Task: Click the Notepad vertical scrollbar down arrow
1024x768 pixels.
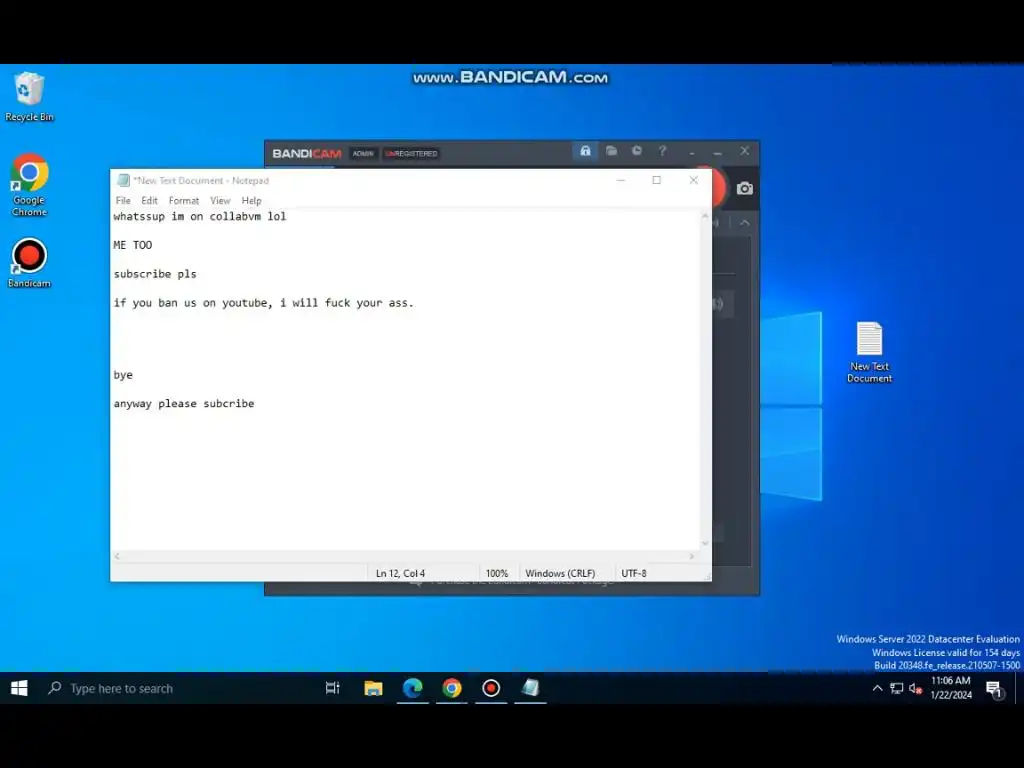Action: tap(705, 543)
